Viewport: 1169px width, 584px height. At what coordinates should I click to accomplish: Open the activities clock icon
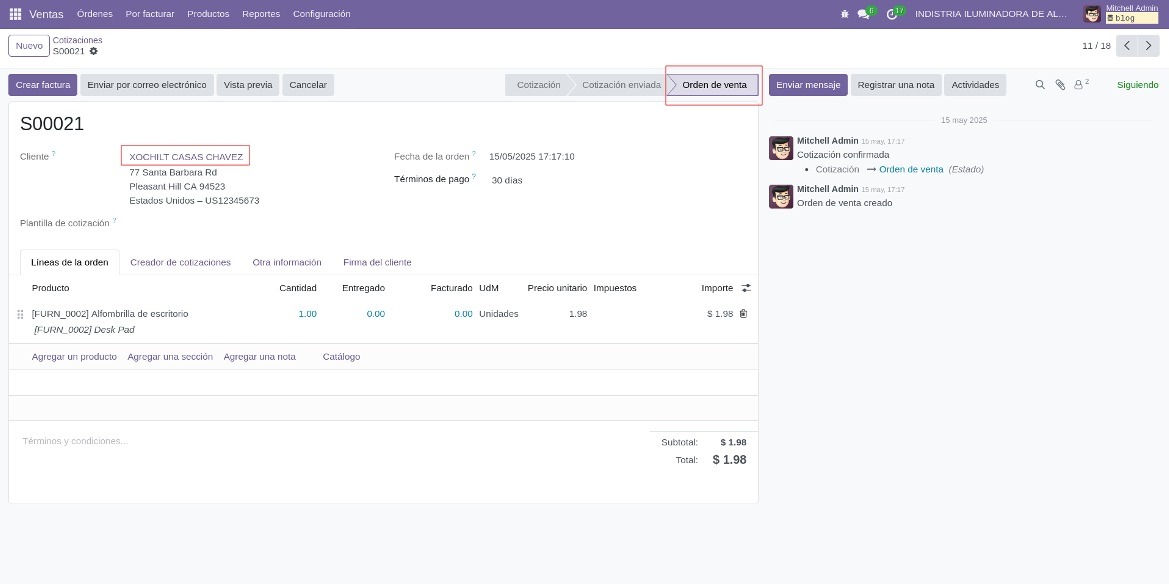(893, 13)
